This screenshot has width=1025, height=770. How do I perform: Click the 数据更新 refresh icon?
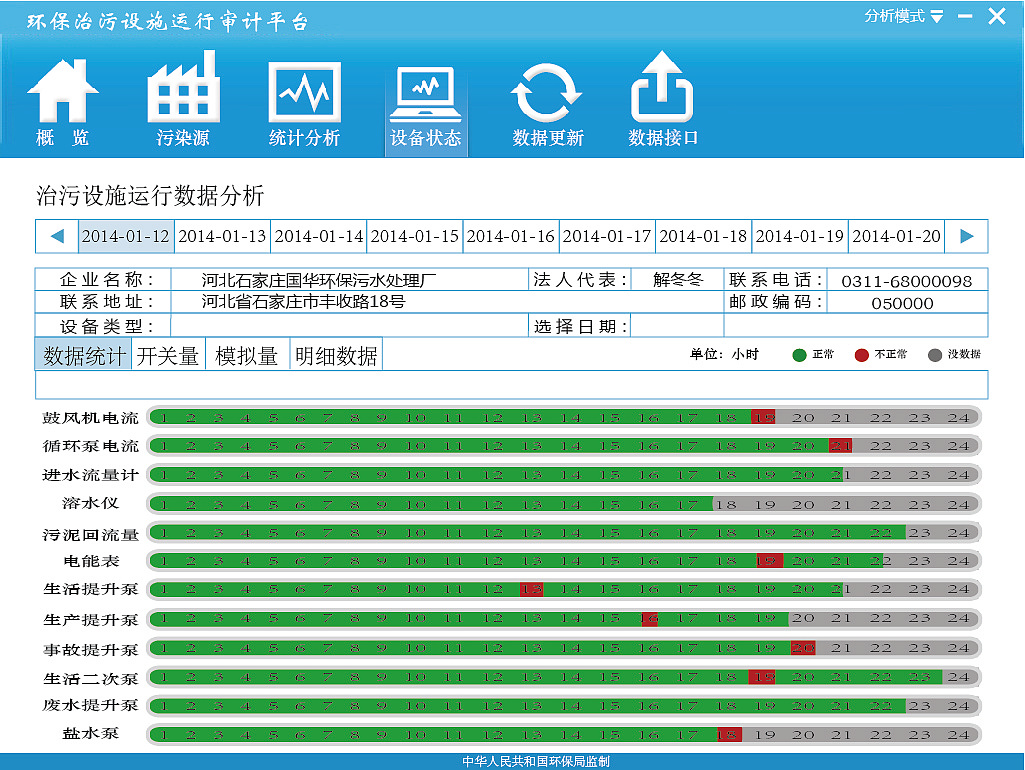click(546, 93)
